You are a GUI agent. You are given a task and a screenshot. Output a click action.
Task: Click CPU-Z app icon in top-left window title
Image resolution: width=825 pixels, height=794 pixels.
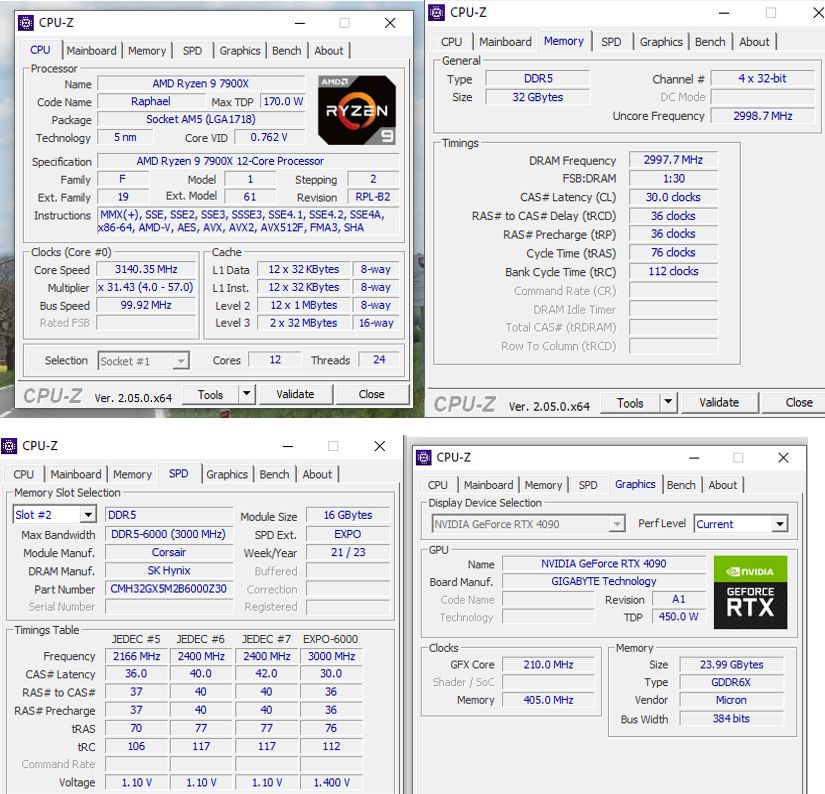25,23
